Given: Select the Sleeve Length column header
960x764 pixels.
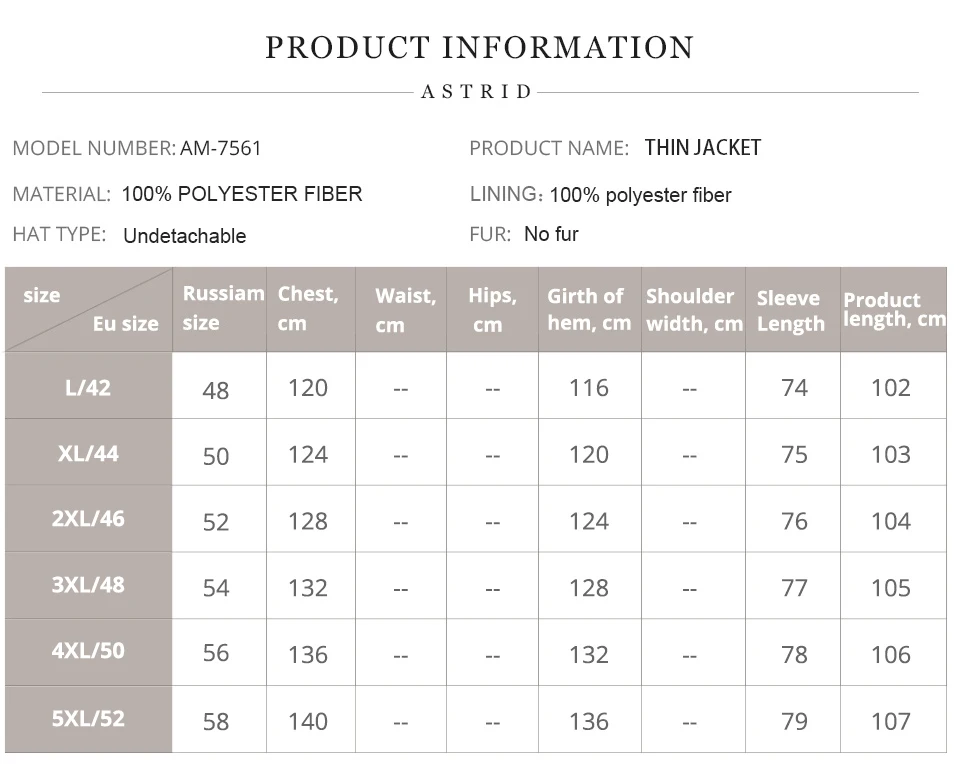Looking at the screenshot, I should click(790, 310).
